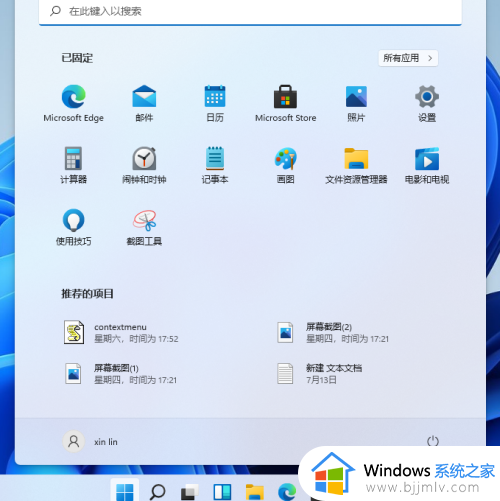Open 使用技巧 tips app
Image resolution: width=500 pixels, height=501 pixels.
click(73, 227)
